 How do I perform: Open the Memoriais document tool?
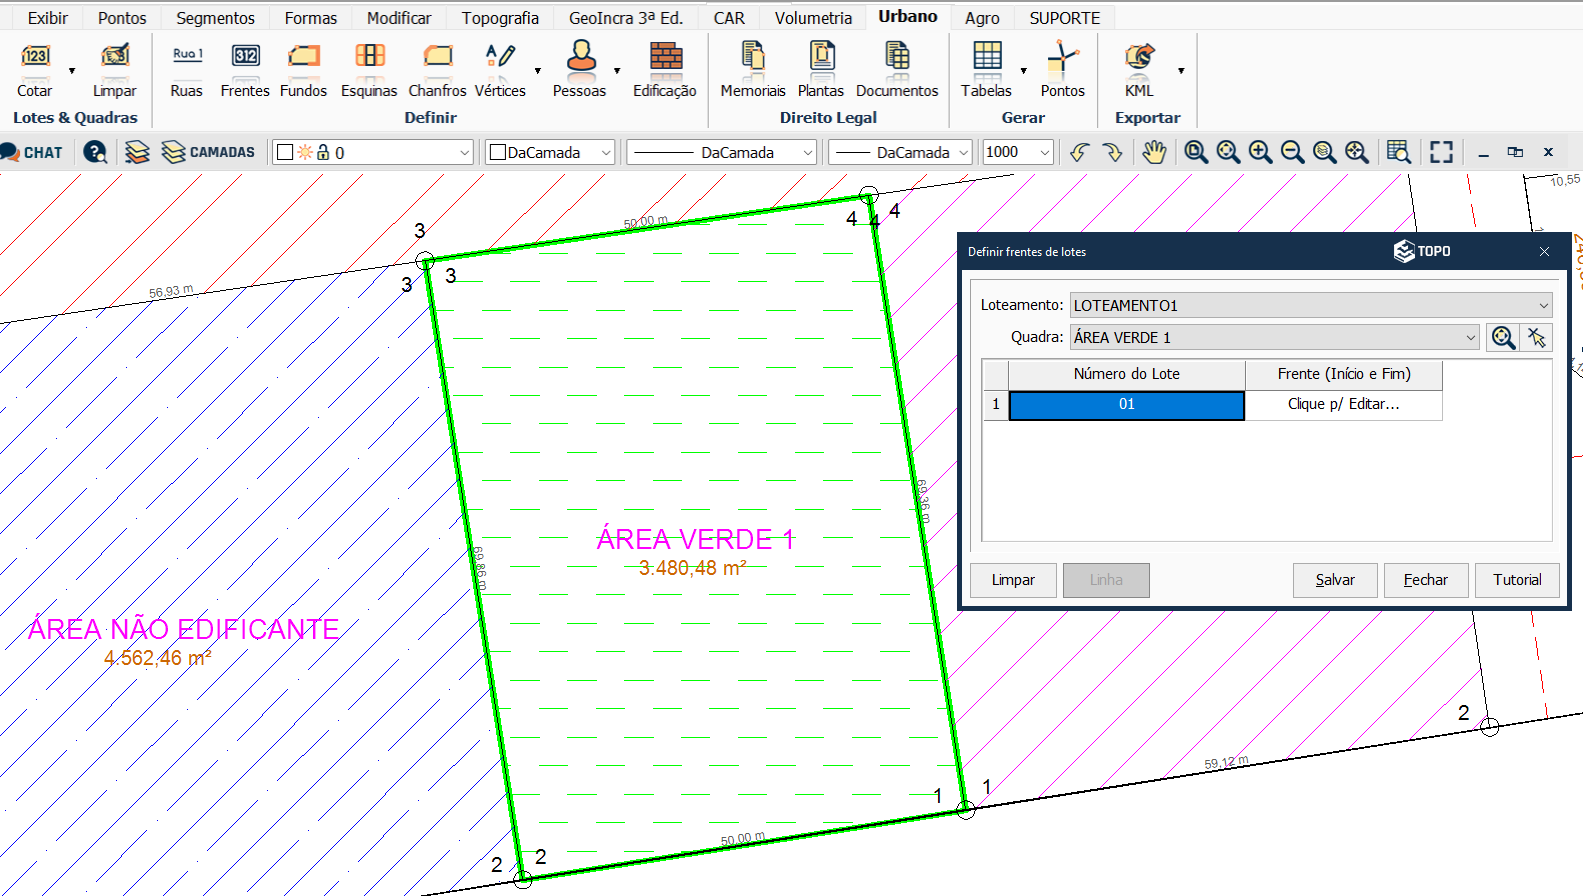(x=753, y=68)
